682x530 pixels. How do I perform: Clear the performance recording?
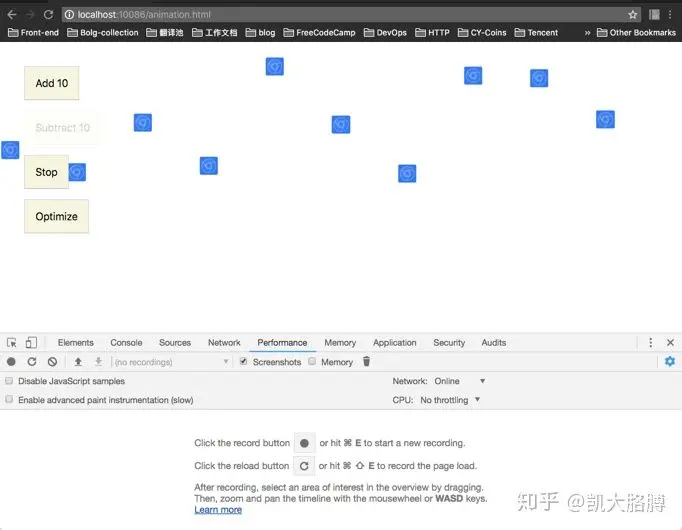point(52,362)
